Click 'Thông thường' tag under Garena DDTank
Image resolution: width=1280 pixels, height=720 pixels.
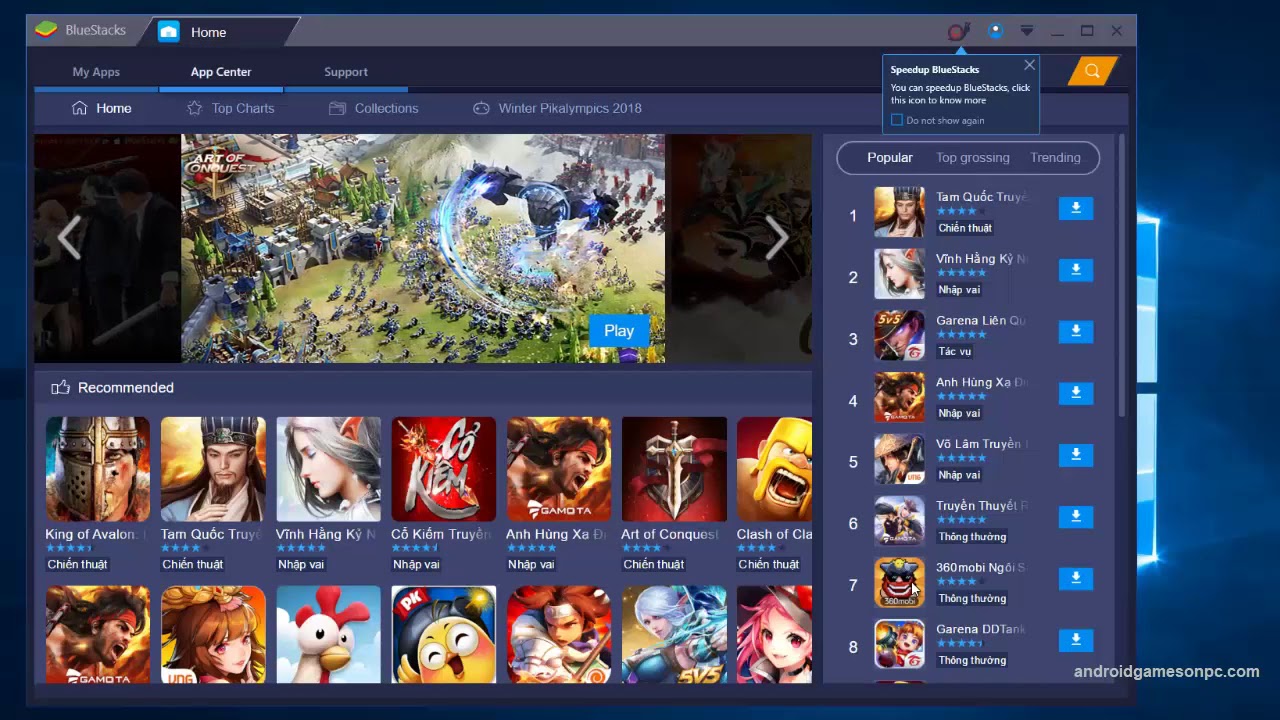click(972, 661)
